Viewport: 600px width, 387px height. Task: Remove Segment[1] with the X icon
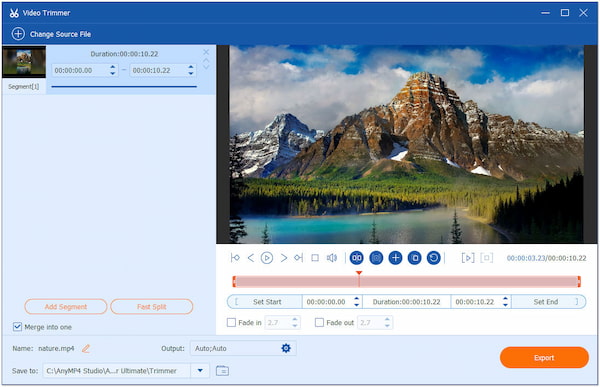[x=206, y=52]
